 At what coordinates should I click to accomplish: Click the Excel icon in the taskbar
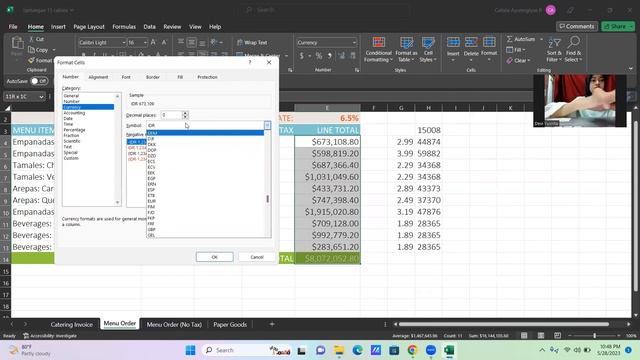[449, 350]
